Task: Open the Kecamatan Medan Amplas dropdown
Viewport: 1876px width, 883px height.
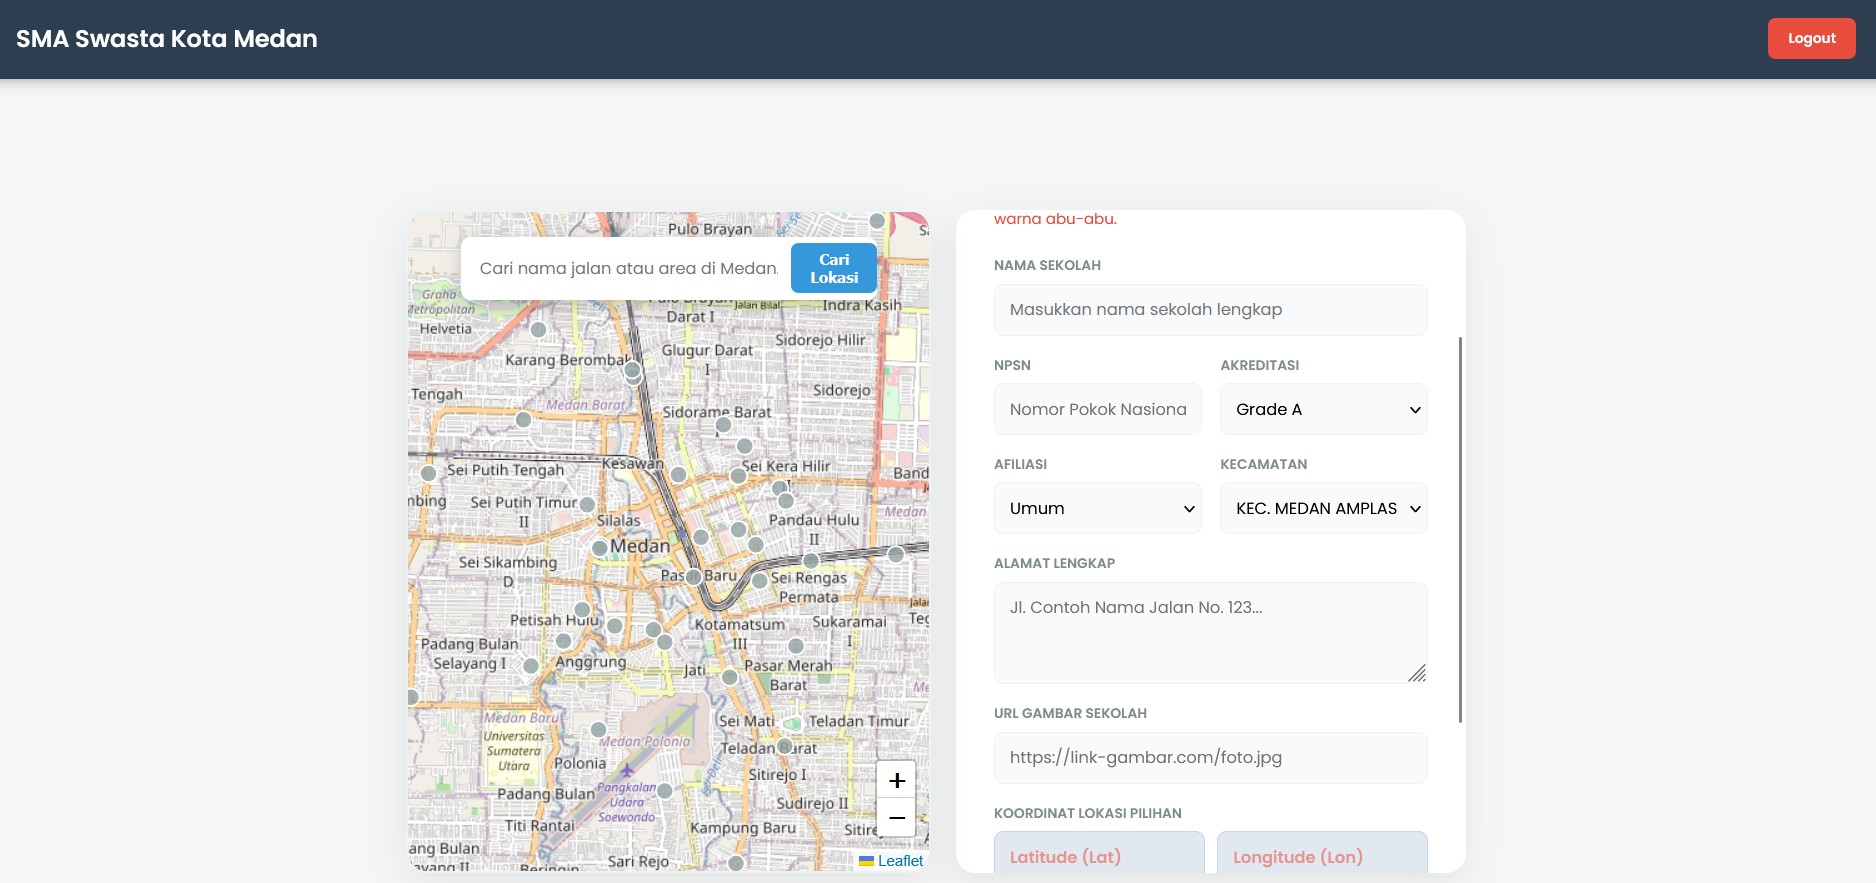Action: (1323, 508)
